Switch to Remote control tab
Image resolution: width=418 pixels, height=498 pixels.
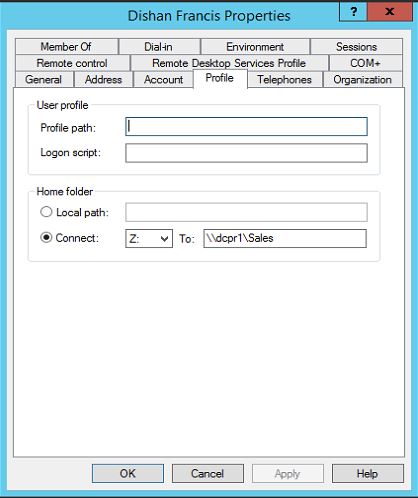coord(72,63)
